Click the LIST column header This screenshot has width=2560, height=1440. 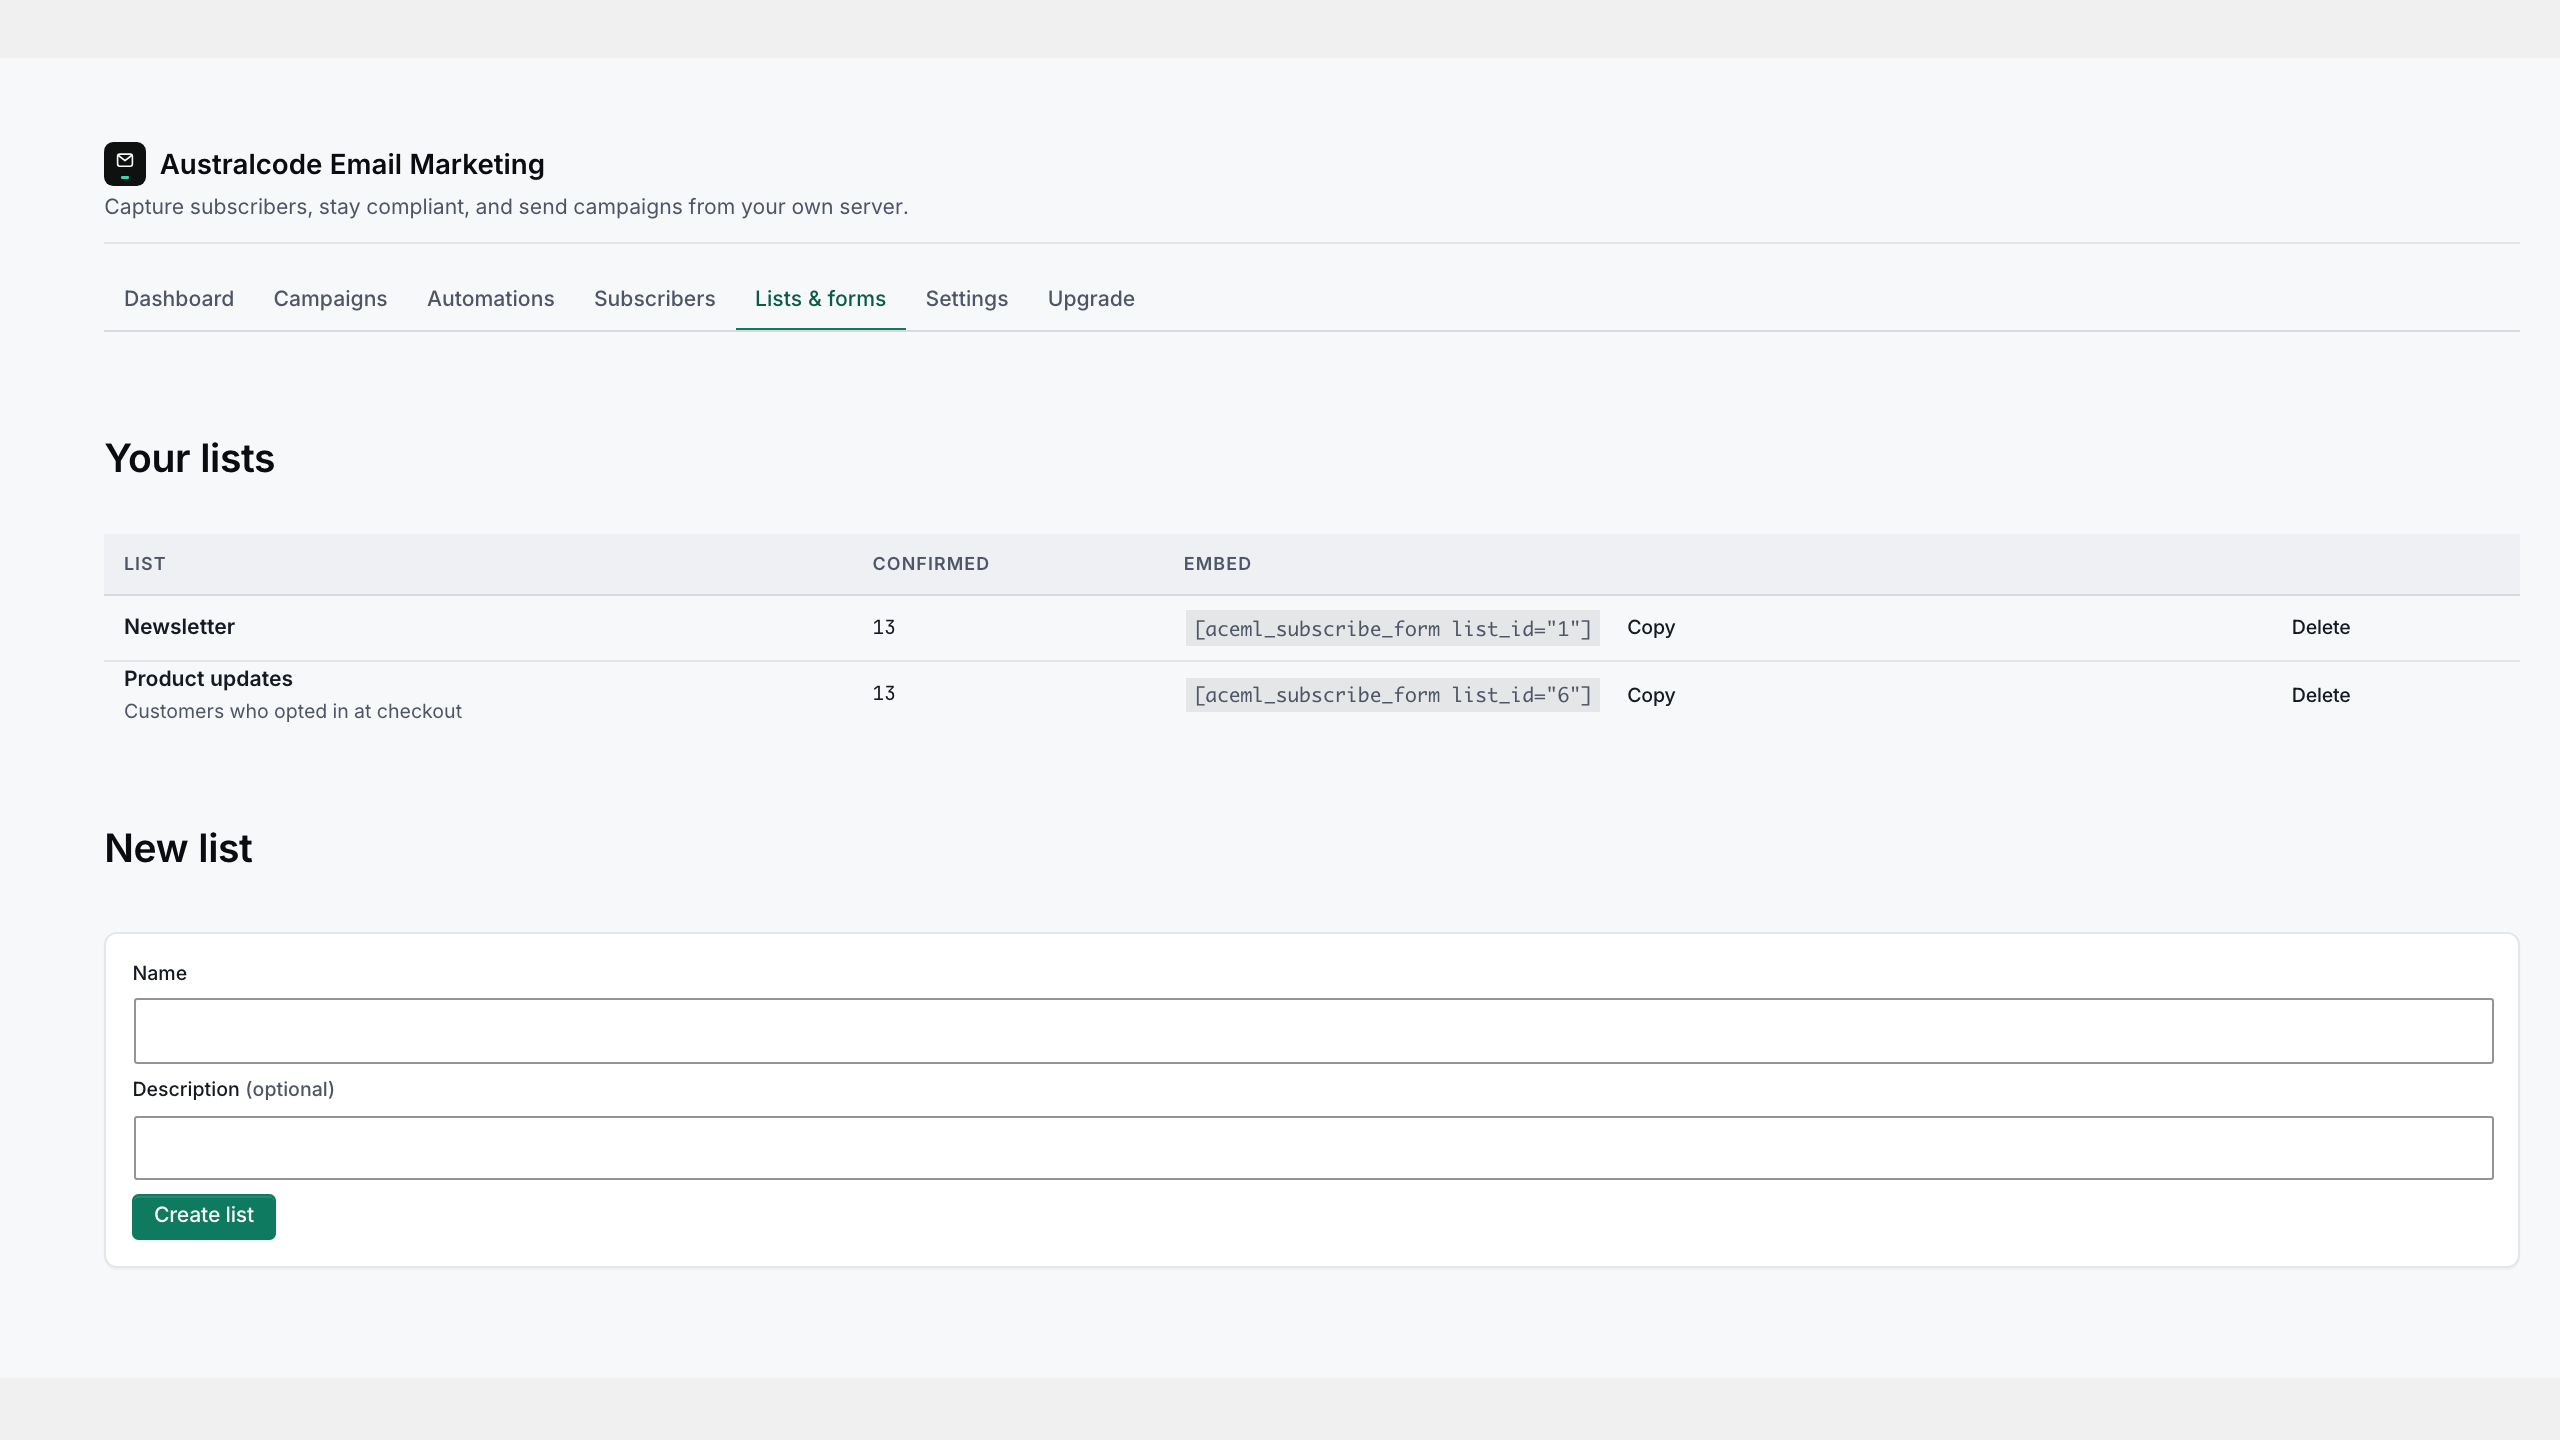click(144, 564)
